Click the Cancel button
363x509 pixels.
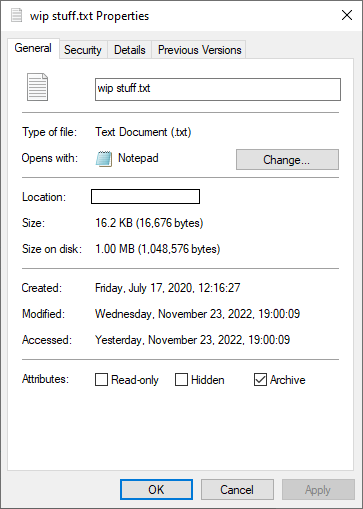coord(237,490)
